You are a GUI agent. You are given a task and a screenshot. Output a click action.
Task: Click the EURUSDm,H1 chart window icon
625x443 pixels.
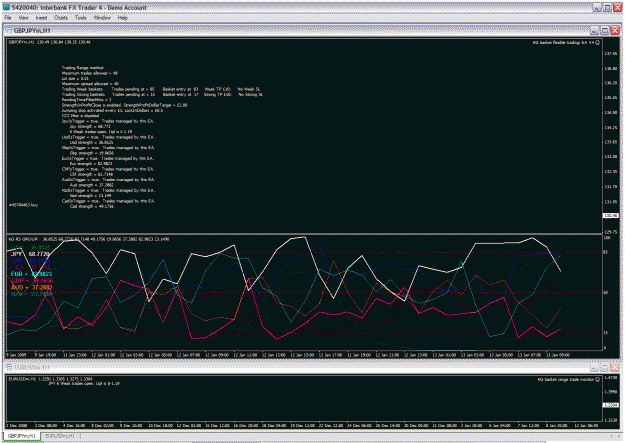9,367
